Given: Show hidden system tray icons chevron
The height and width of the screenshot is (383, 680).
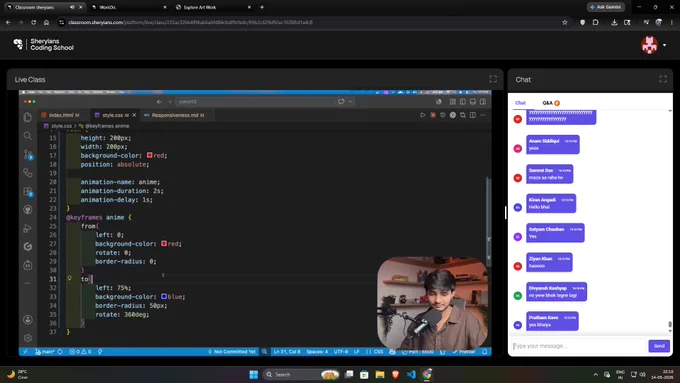Looking at the screenshot, I should tap(595, 374).
